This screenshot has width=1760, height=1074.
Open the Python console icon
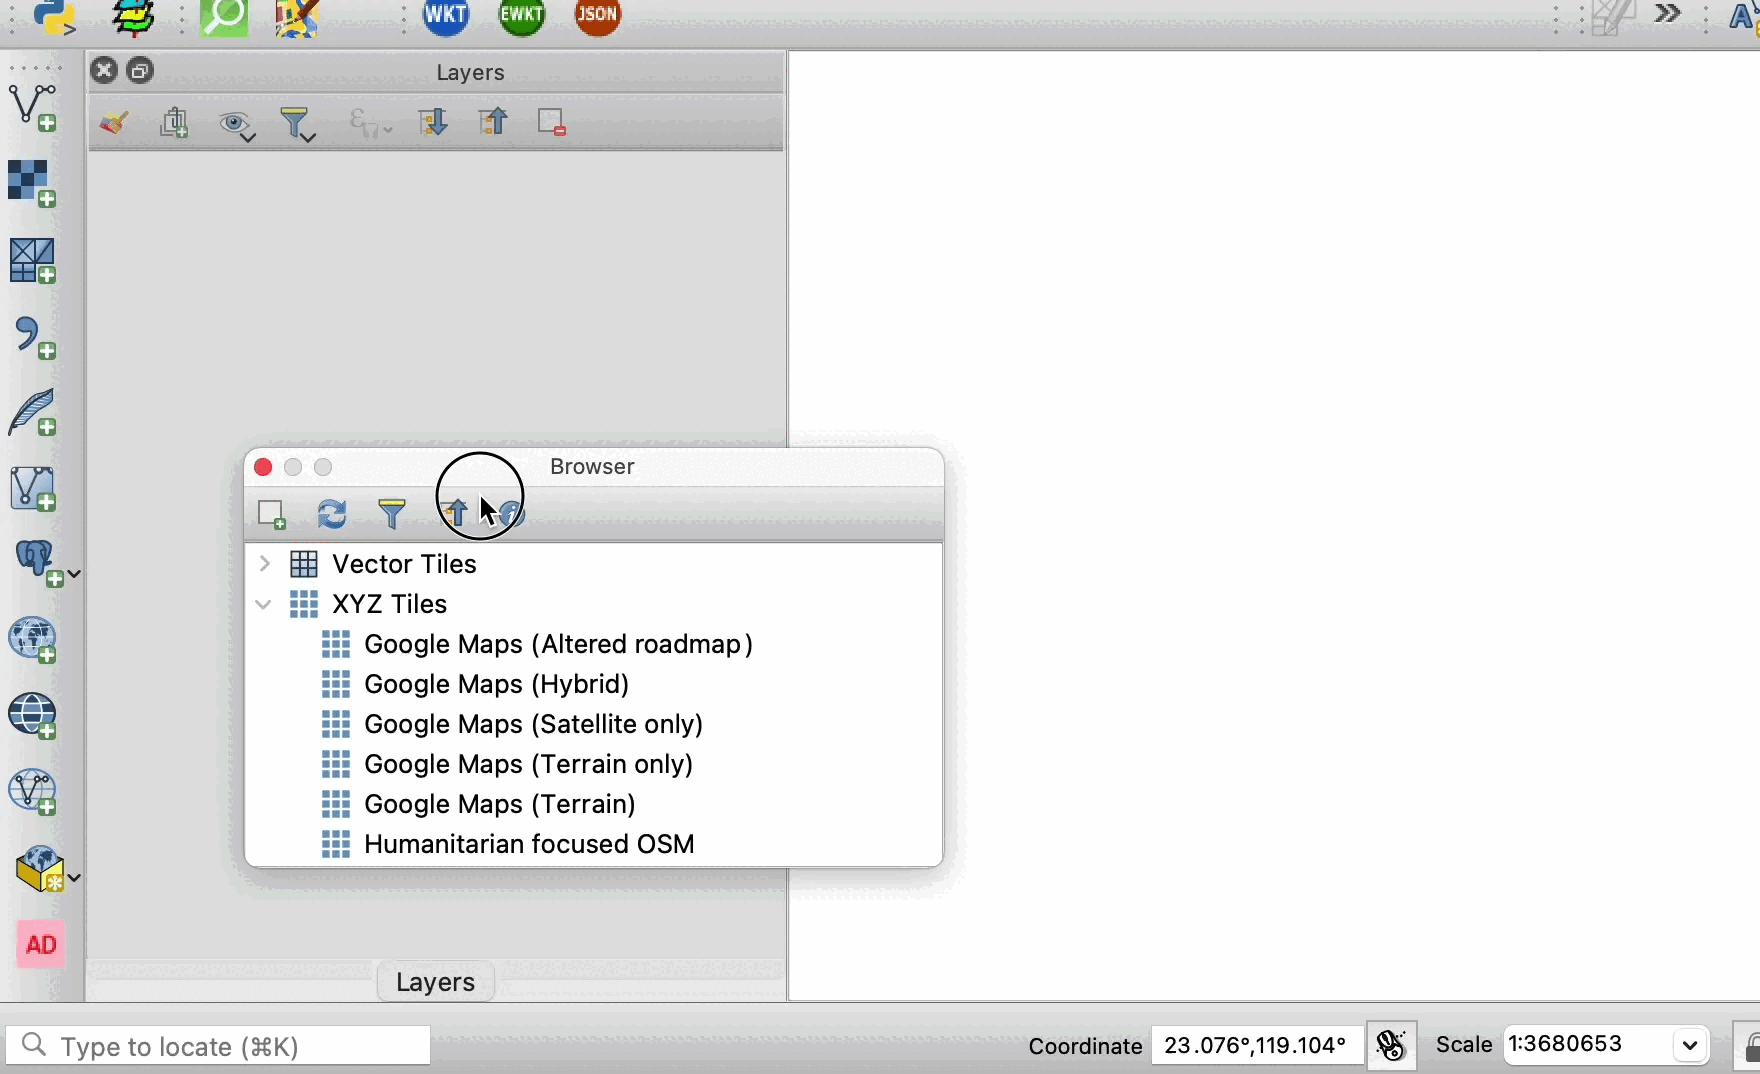(54, 17)
